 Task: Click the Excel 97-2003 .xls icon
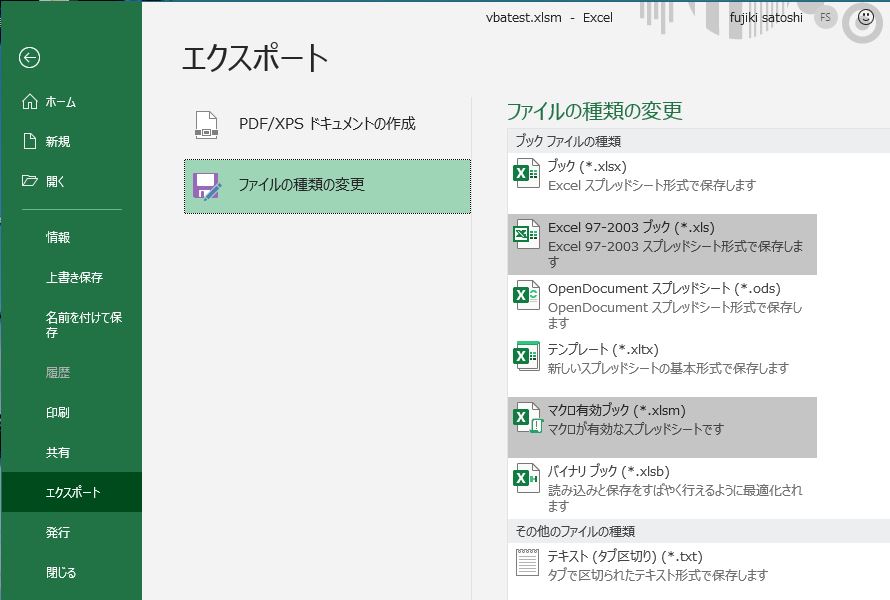pyautogui.click(x=526, y=234)
